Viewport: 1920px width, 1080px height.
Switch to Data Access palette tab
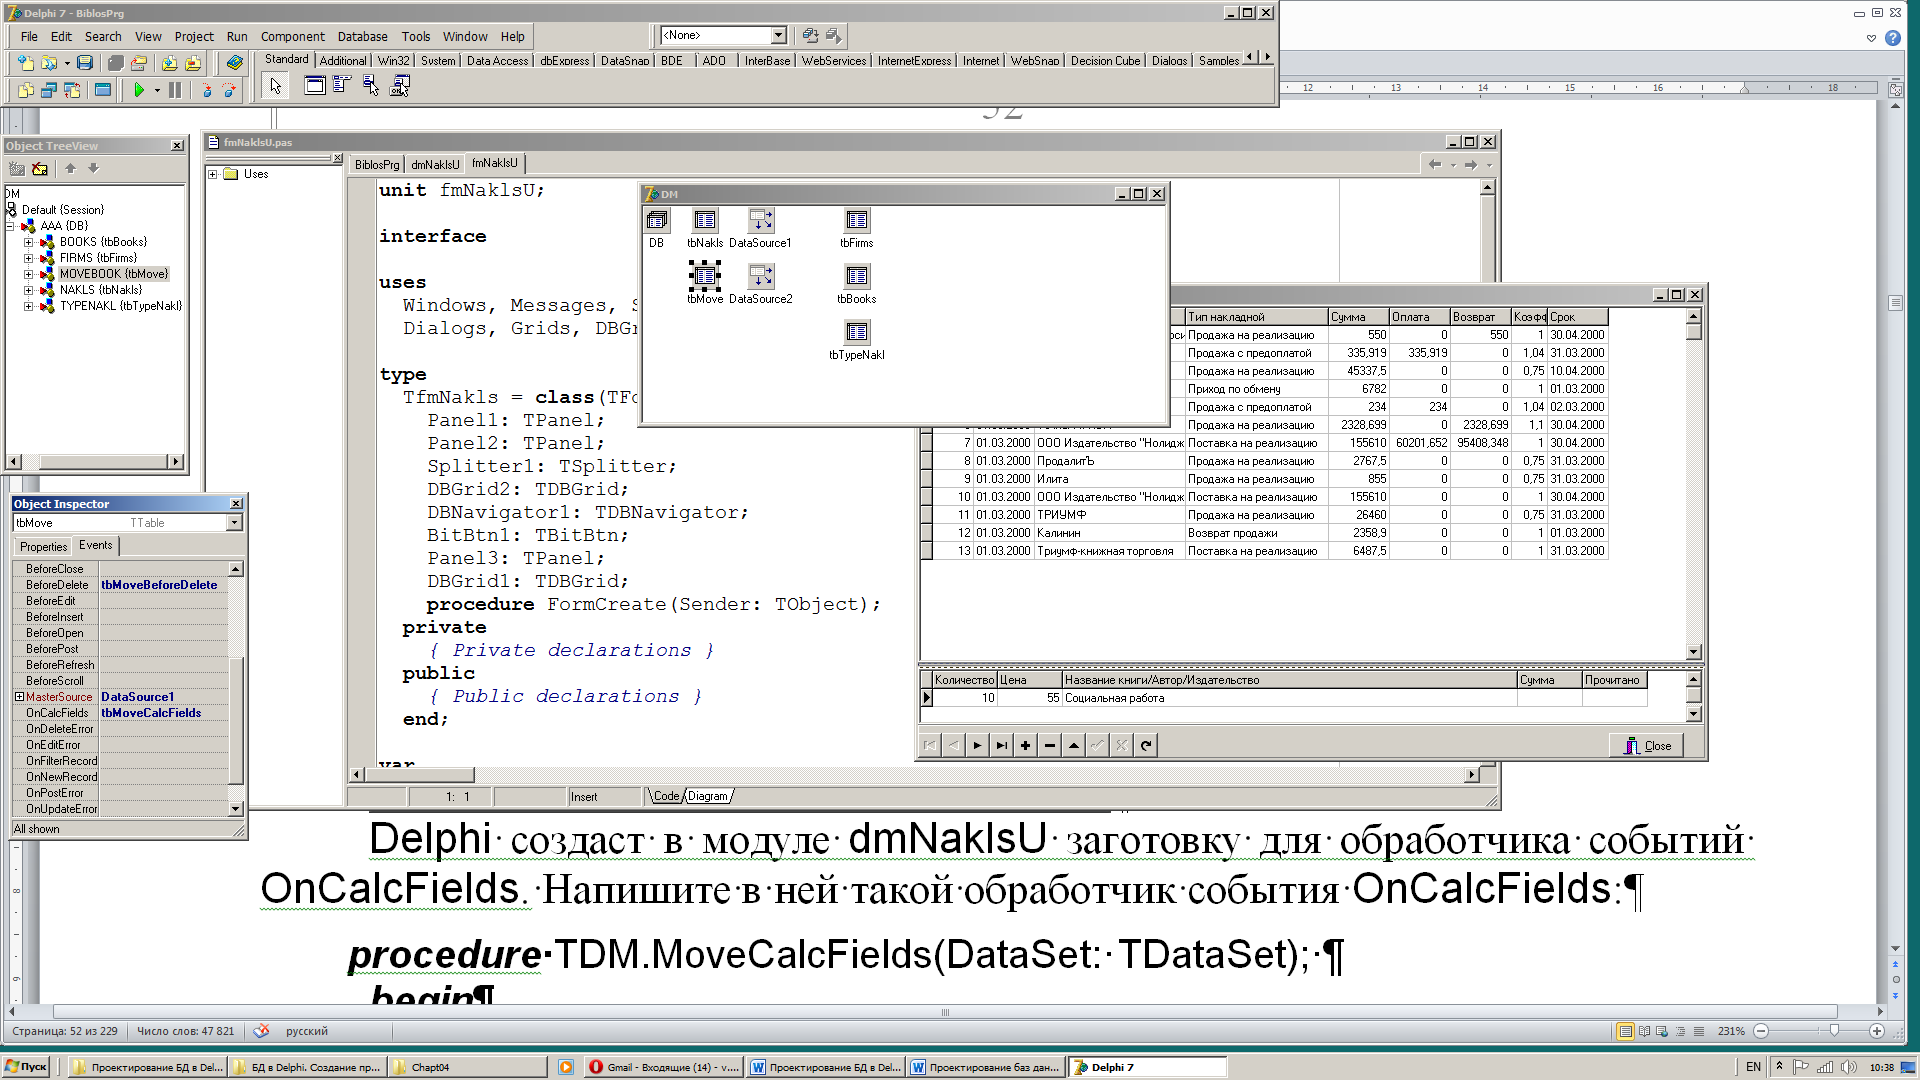(x=497, y=61)
